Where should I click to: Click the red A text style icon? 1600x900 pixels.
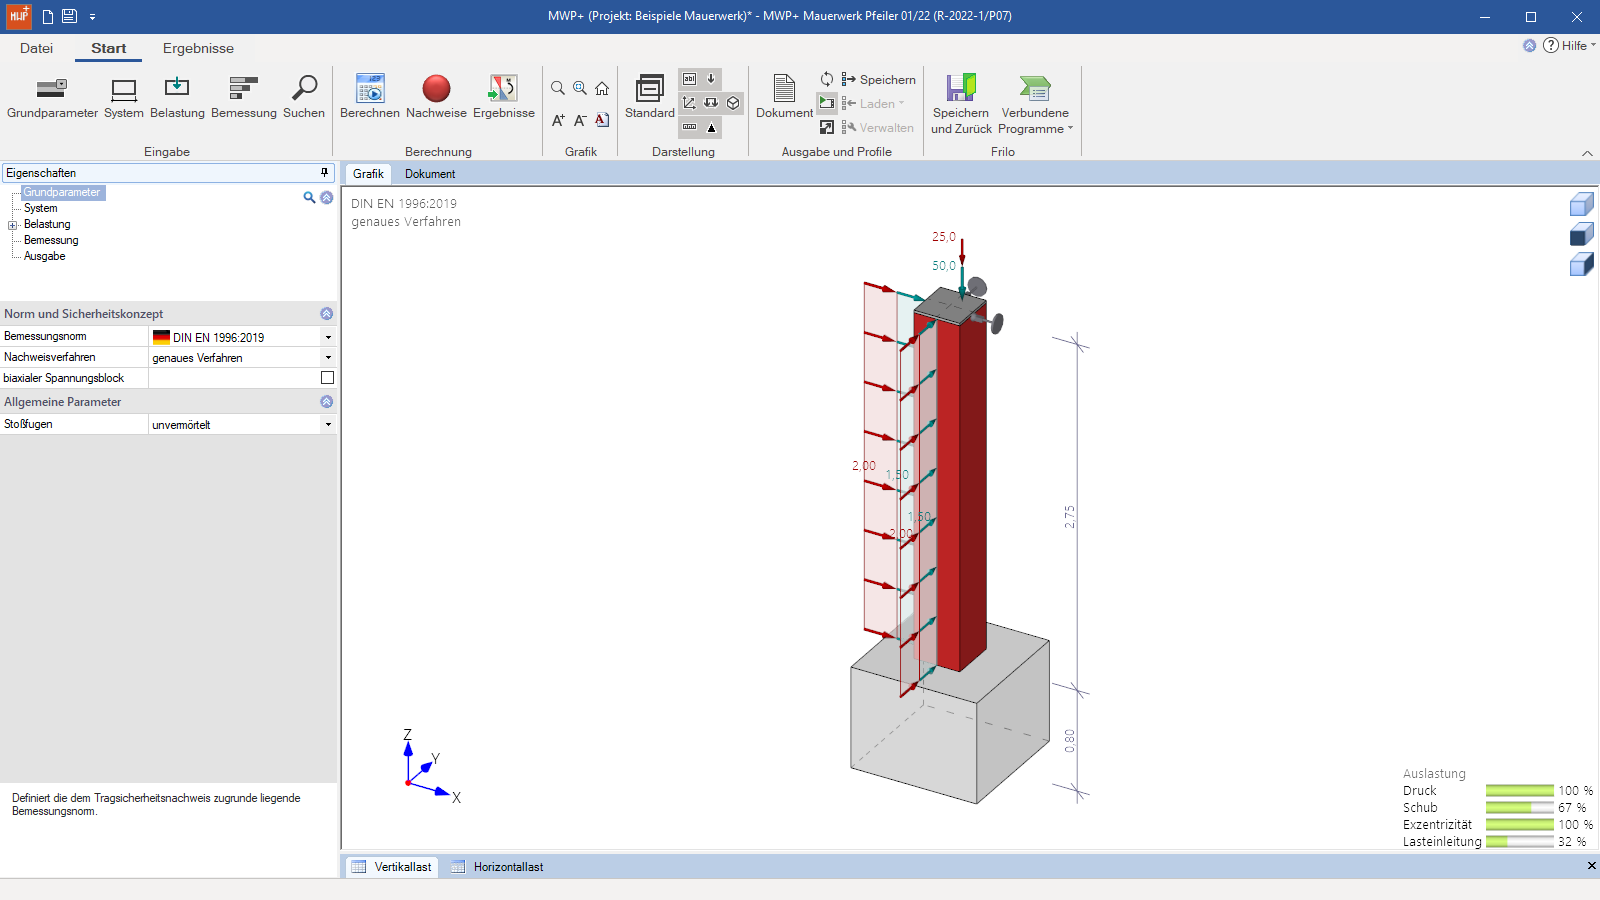(602, 120)
